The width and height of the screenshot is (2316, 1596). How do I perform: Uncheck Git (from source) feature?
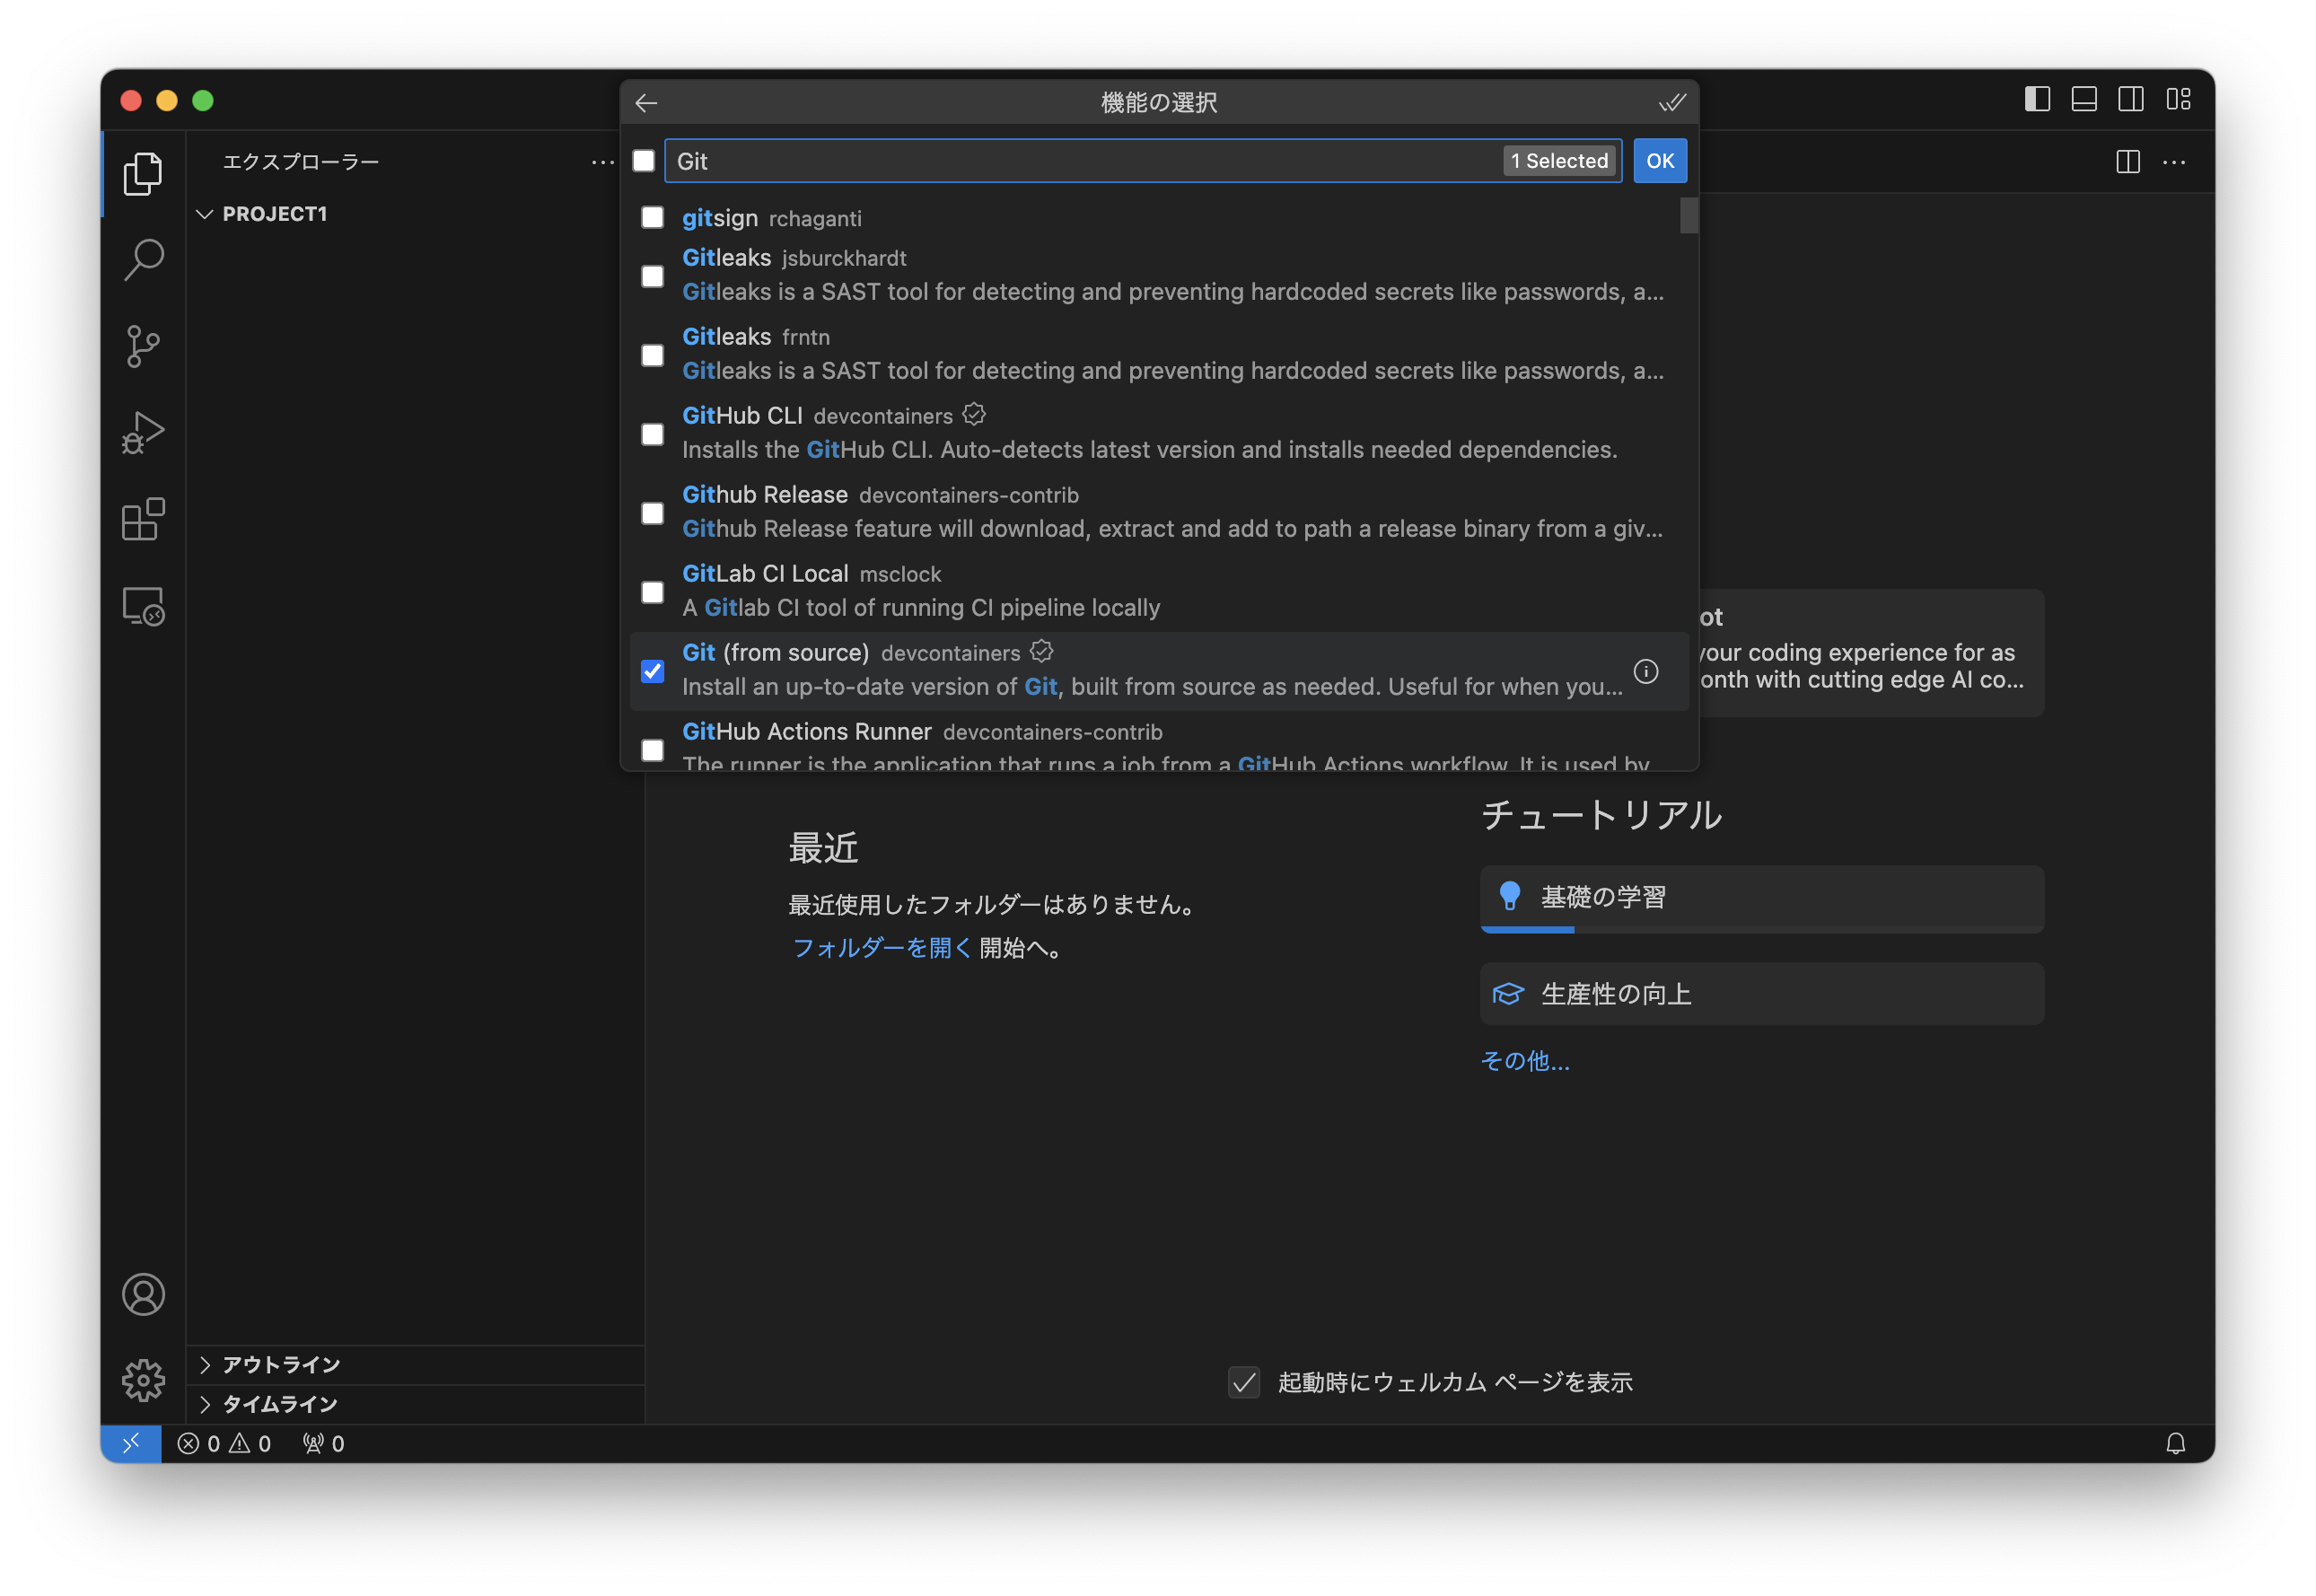(652, 671)
